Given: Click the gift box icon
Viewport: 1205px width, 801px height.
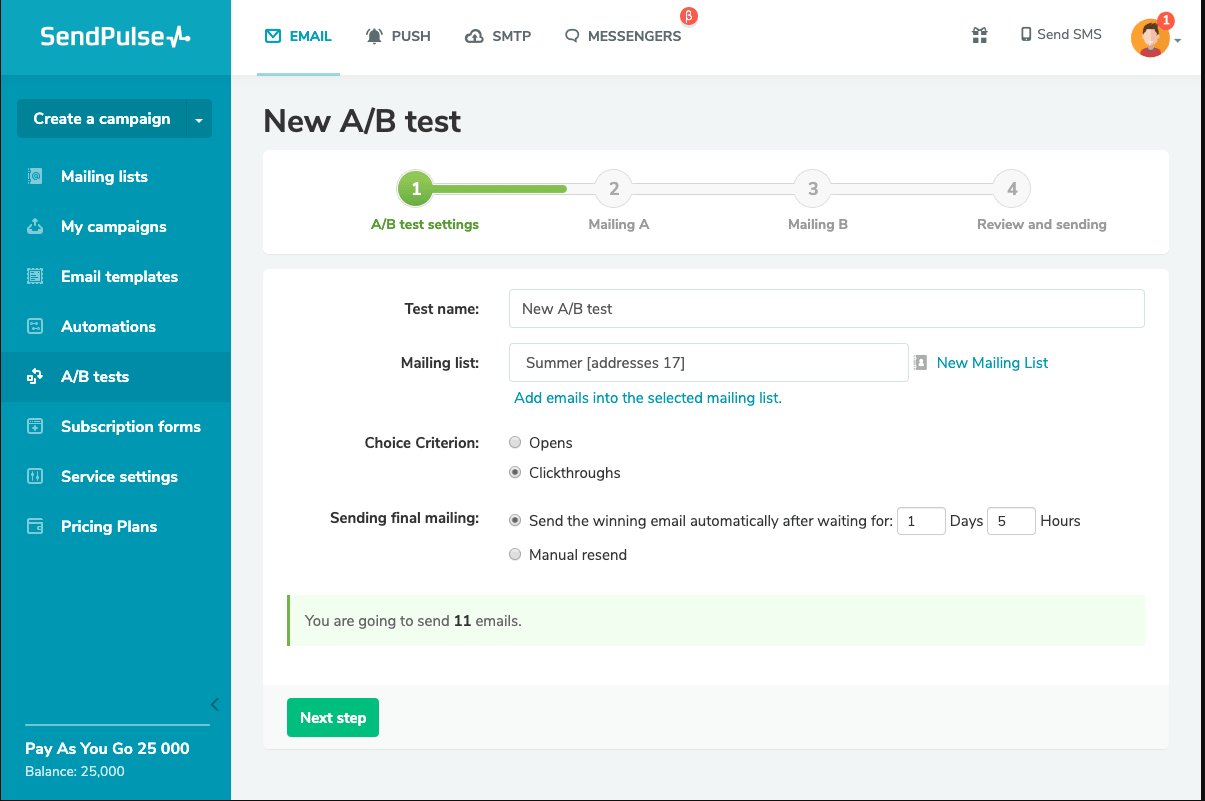Looking at the screenshot, I should pyautogui.click(x=980, y=35).
